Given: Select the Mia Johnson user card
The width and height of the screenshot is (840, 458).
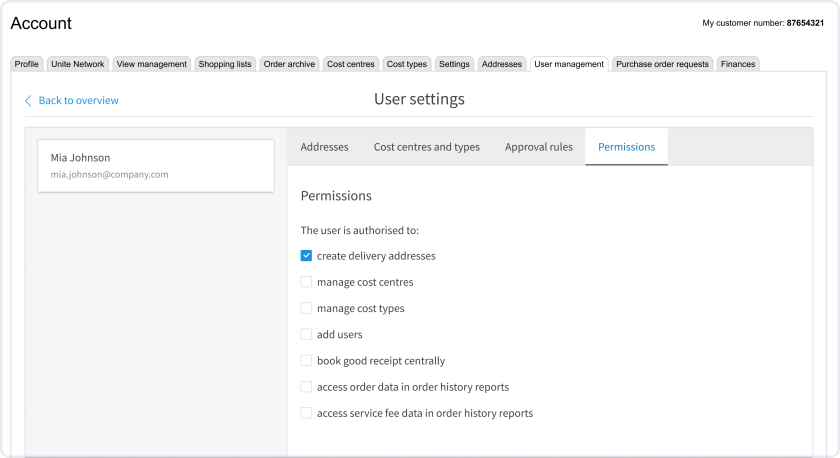Looking at the screenshot, I should [x=155, y=165].
